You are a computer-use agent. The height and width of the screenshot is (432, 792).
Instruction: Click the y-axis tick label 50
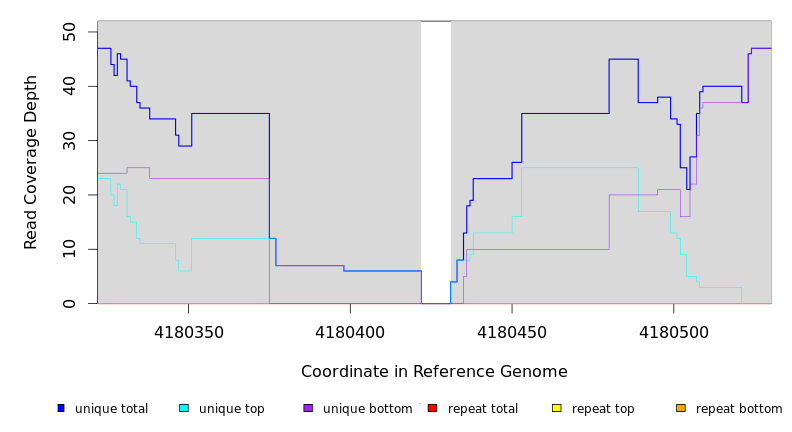69,33
